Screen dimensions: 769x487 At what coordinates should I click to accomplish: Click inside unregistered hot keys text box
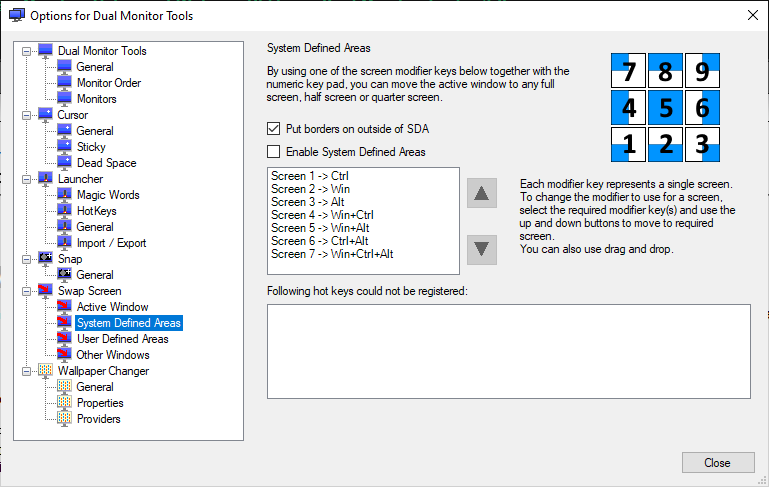509,351
